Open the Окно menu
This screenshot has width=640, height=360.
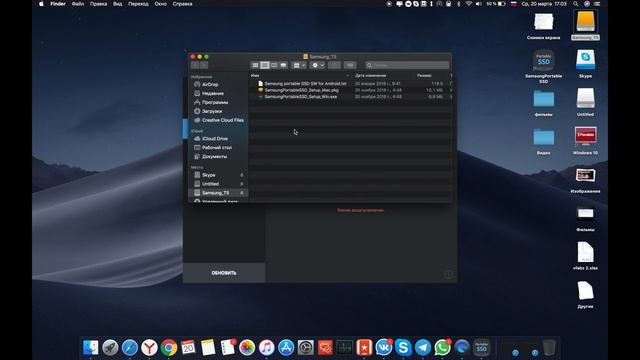[x=160, y=4]
